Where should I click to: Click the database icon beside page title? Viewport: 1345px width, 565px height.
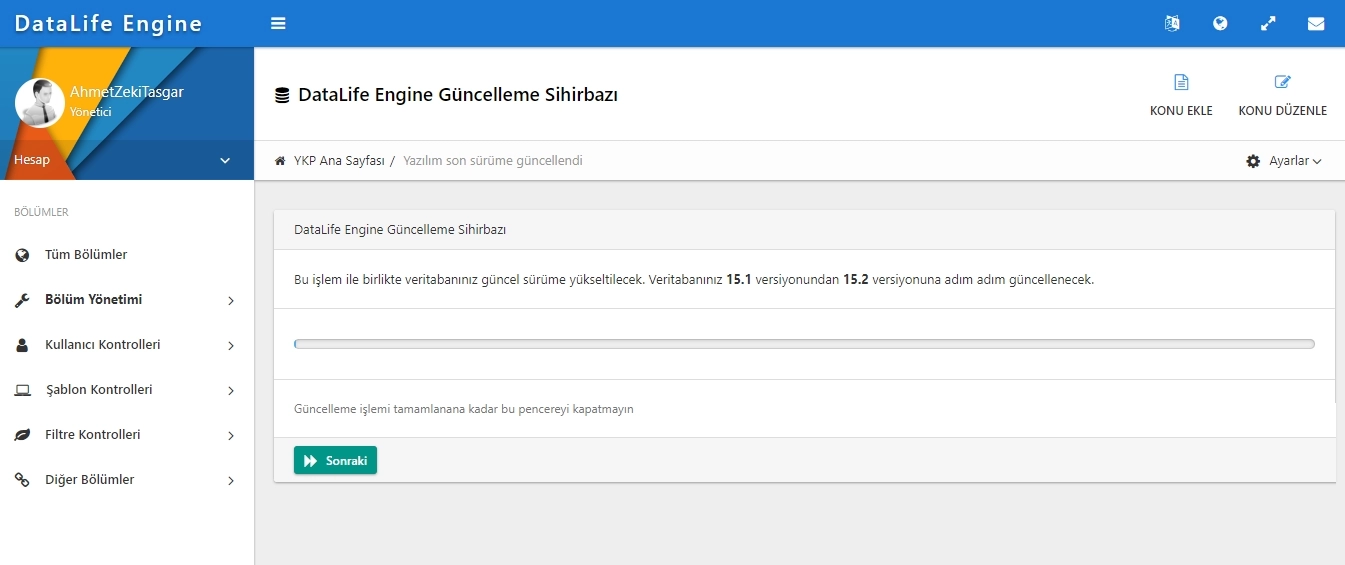(282, 96)
